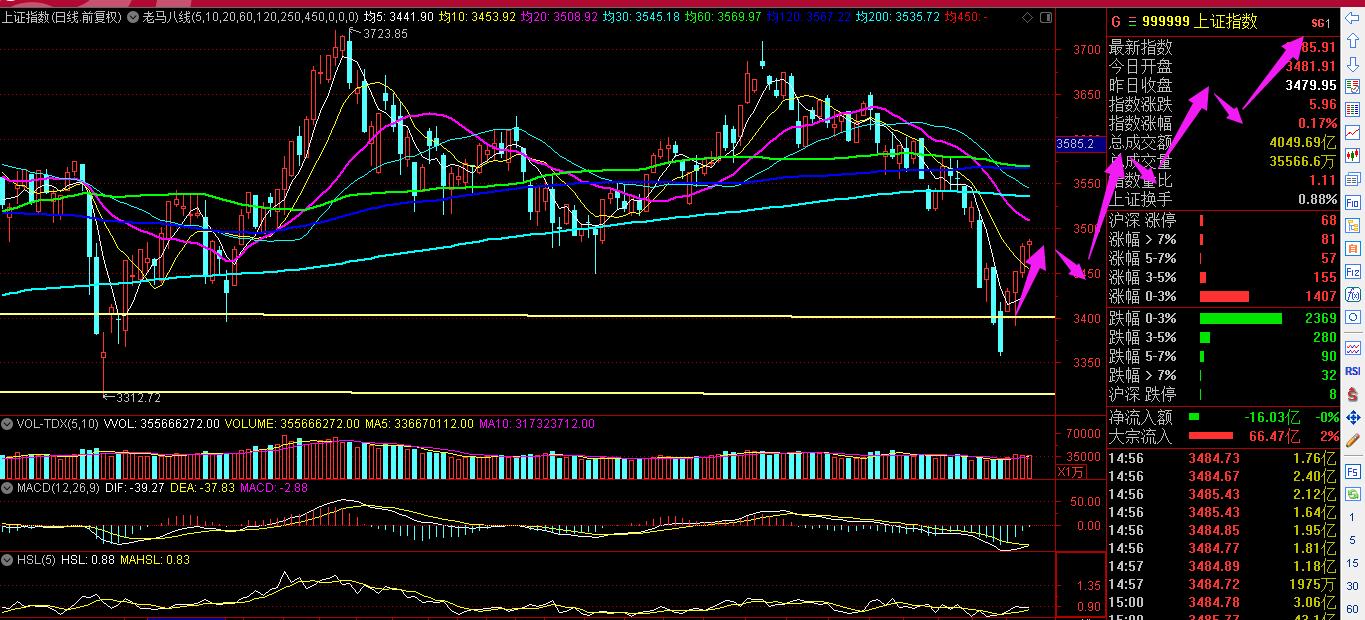Viewport: 1365px width, 620px height.
Task: Open the f(x) formula manager icon
Action: [x=1353, y=294]
